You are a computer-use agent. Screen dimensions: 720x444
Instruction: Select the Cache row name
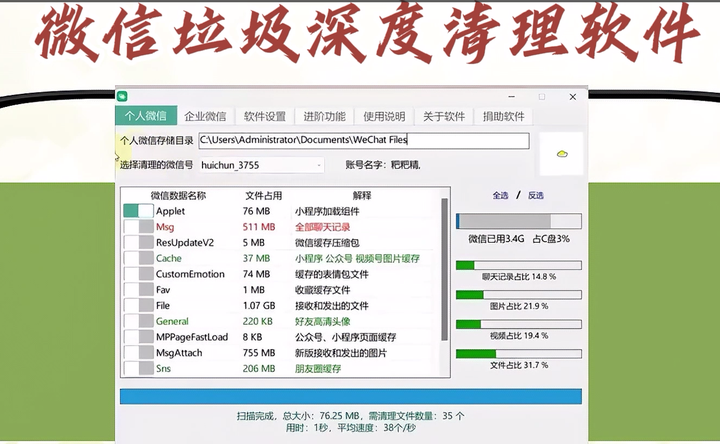169,258
